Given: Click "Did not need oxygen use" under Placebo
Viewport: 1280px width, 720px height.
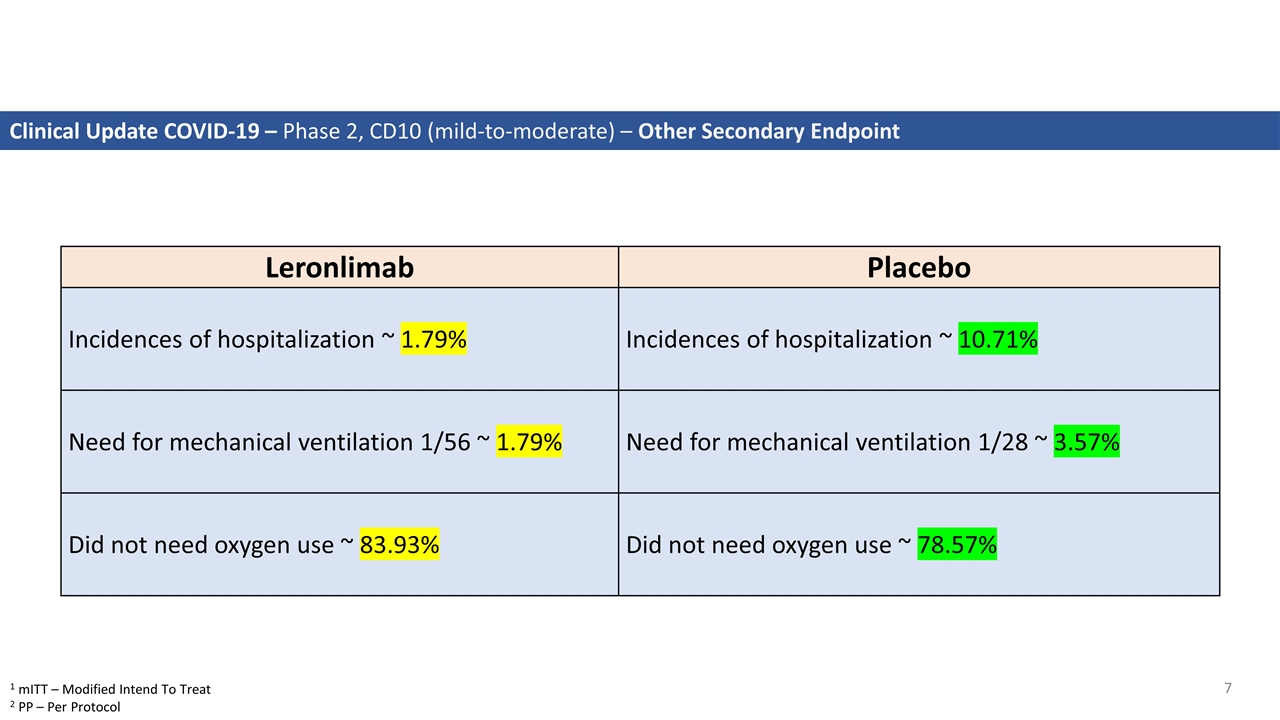Looking at the screenshot, I should [758, 545].
